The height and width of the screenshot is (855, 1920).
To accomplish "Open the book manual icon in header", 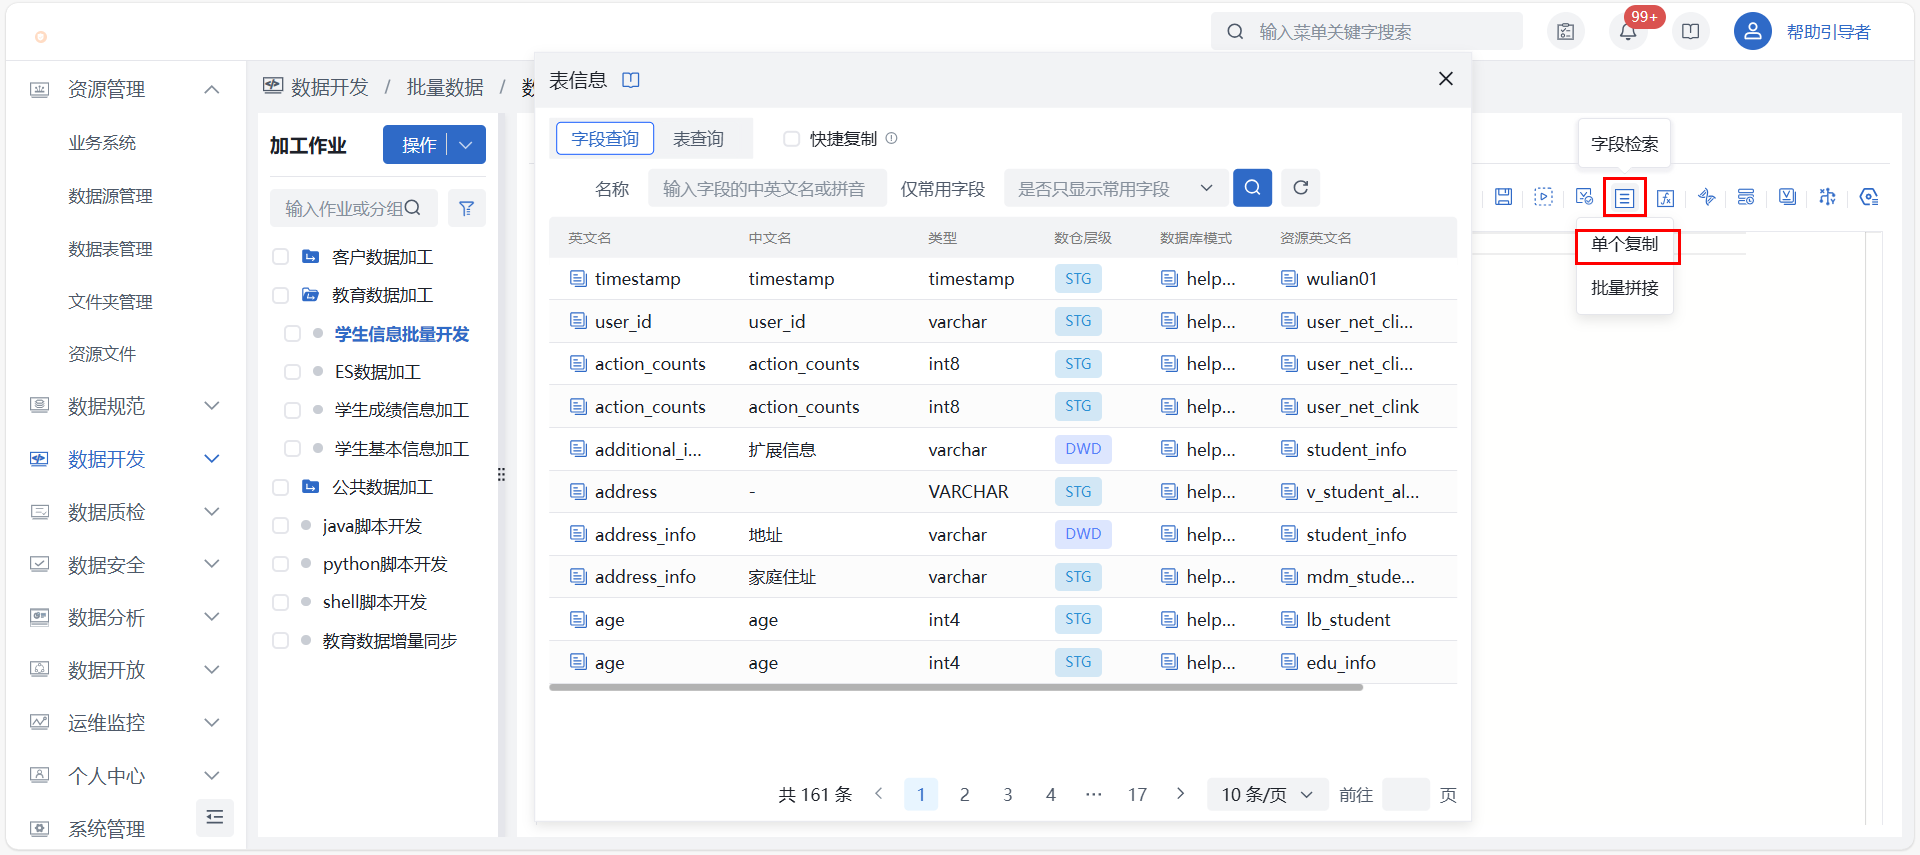I will pyautogui.click(x=1690, y=32).
